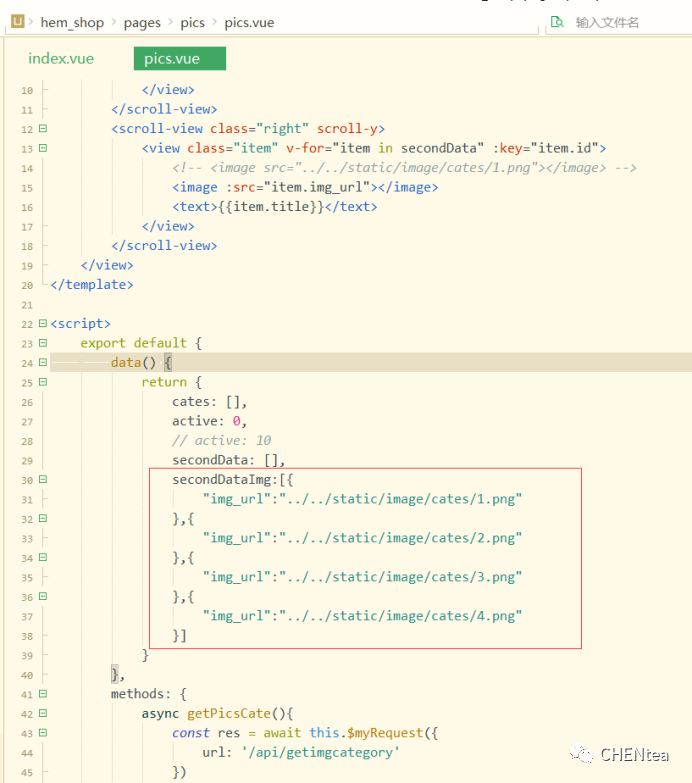Click the project folder icon in breadcrumb
This screenshot has width=692, height=783.
point(17,22)
